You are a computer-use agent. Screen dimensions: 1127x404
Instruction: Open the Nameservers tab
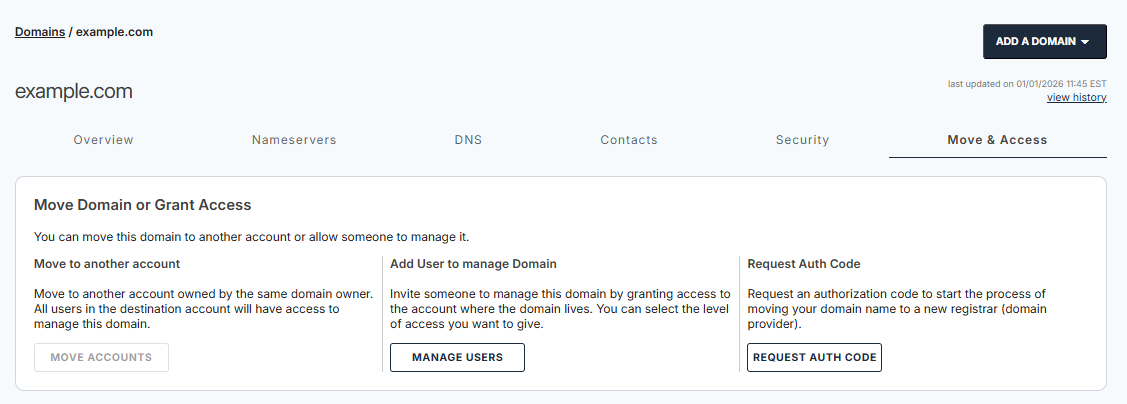click(x=294, y=140)
